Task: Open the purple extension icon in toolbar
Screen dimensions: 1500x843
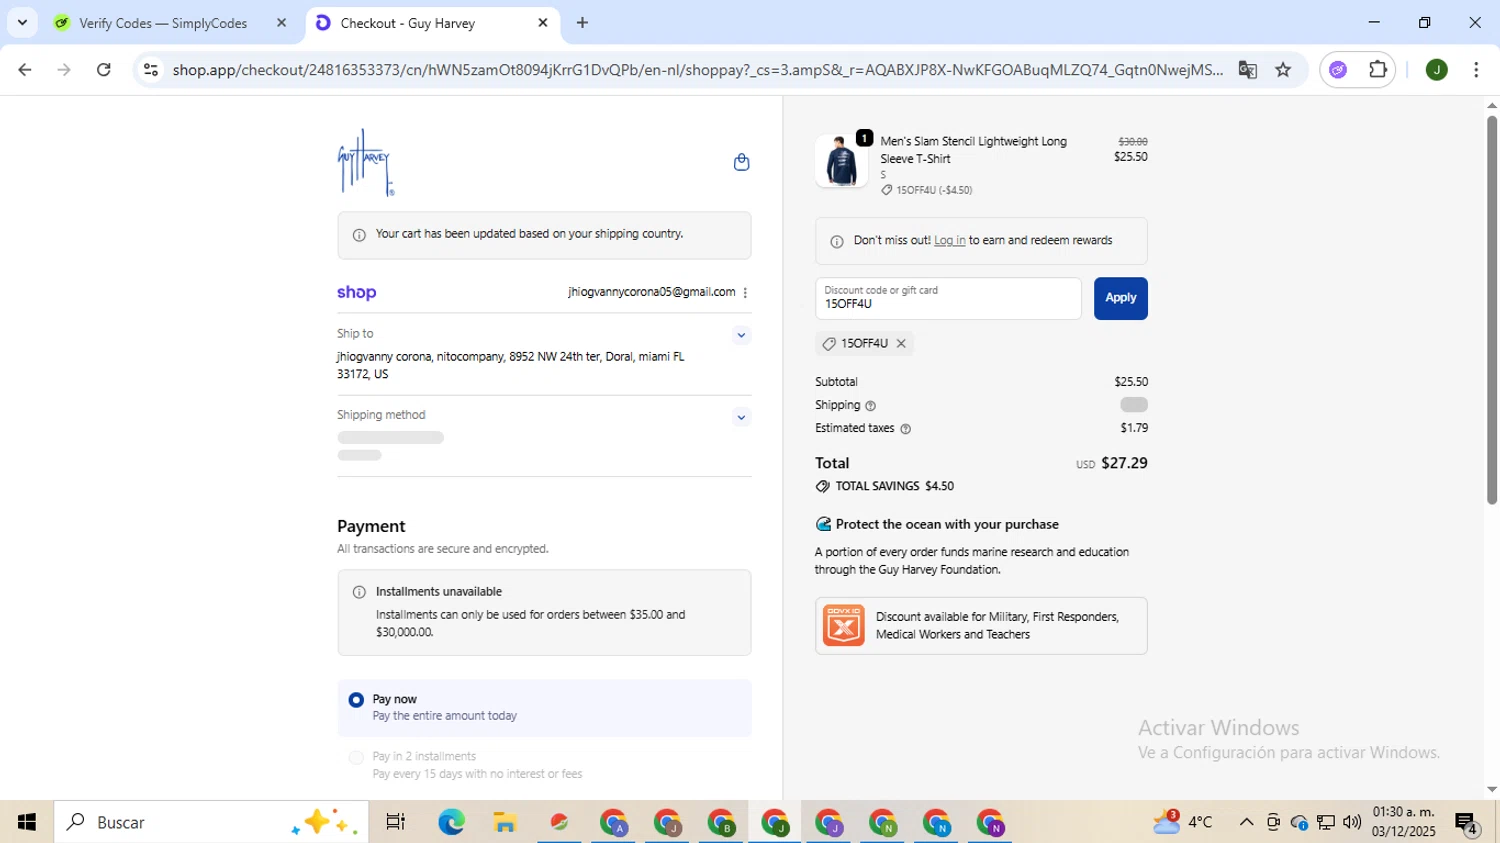Action: pyautogui.click(x=1338, y=69)
